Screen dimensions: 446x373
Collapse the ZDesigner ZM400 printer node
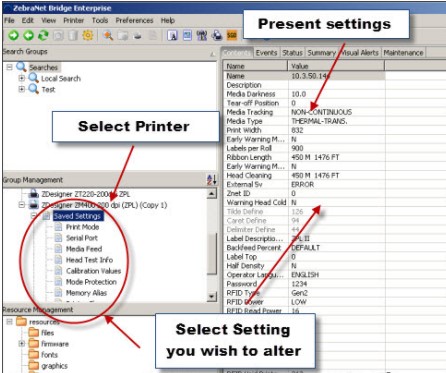pos(22,205)
